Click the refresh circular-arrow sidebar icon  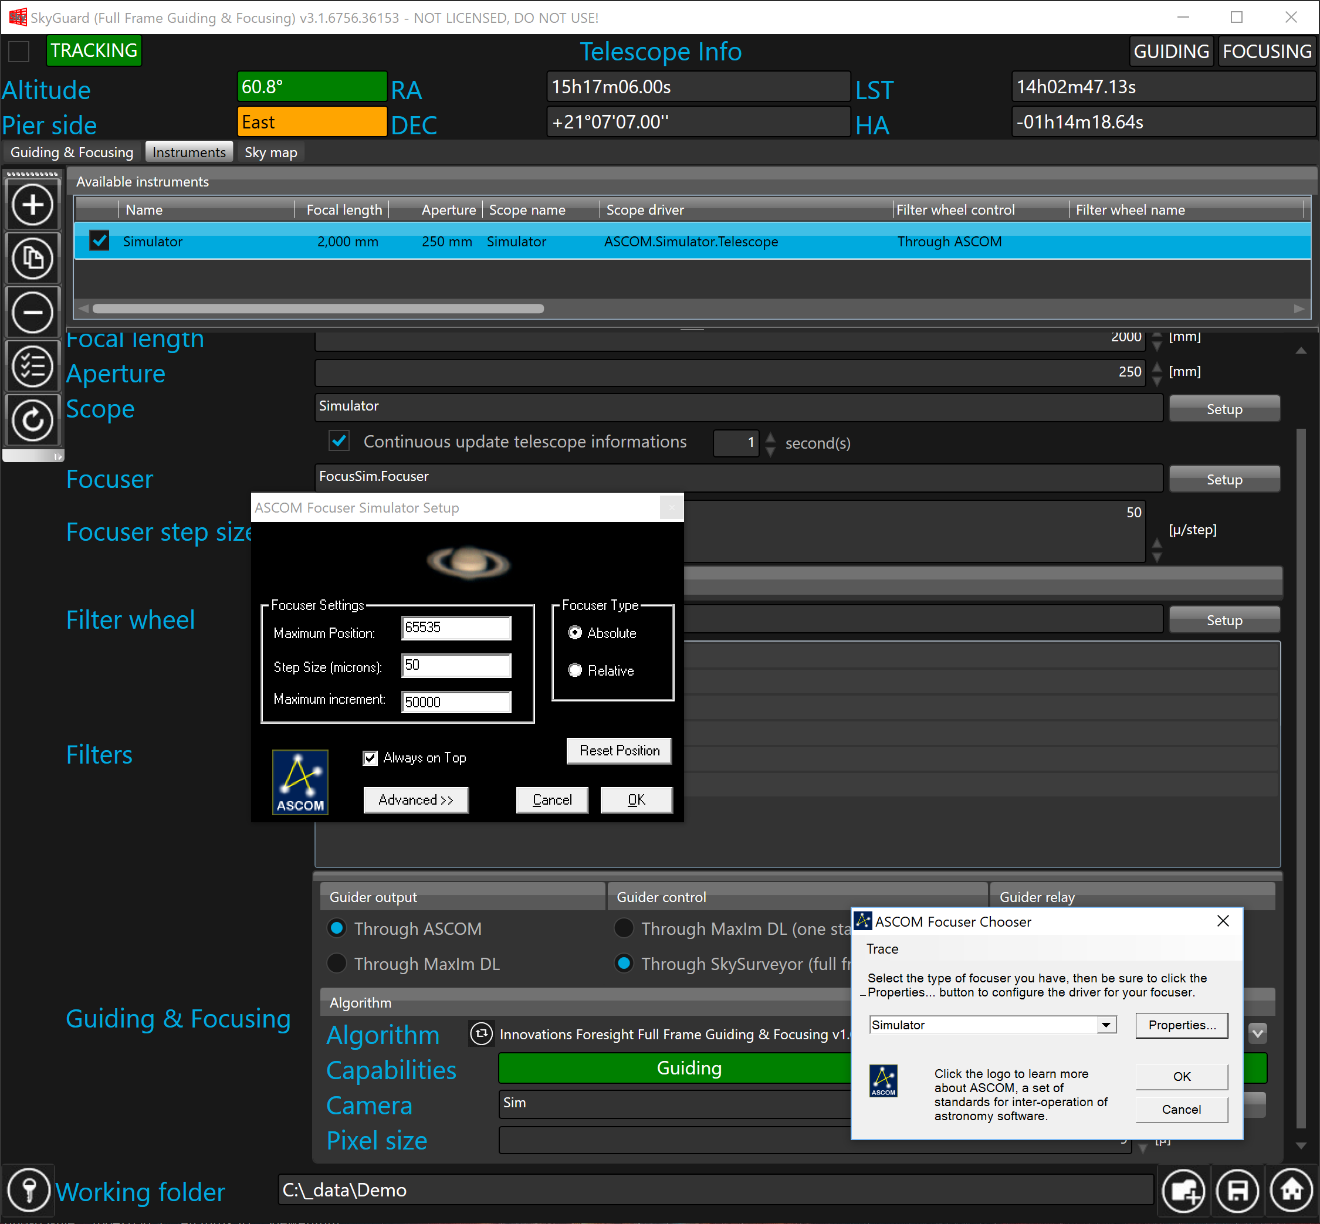(32, 420)
